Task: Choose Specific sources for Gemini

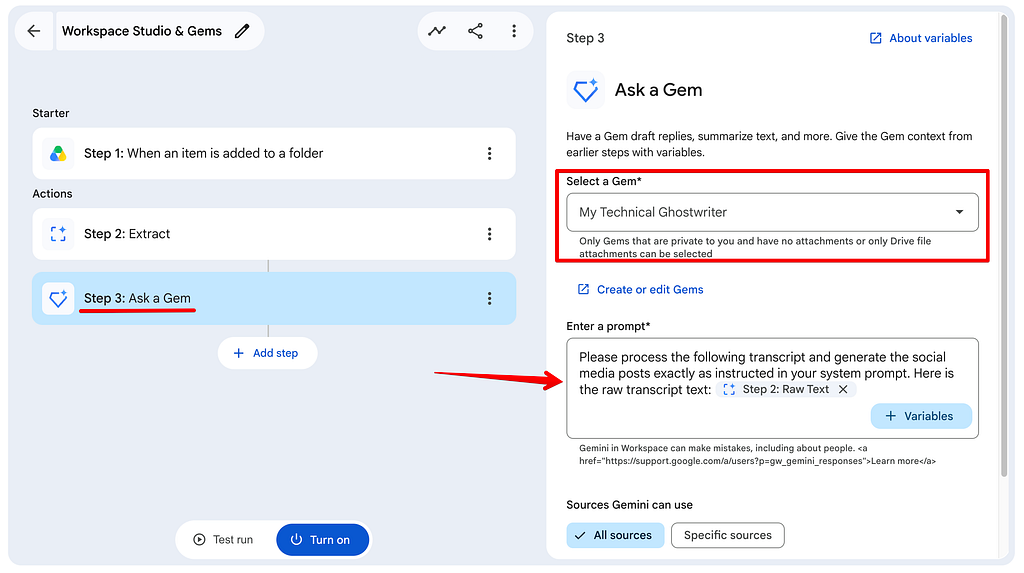Action: pos(728,535)
